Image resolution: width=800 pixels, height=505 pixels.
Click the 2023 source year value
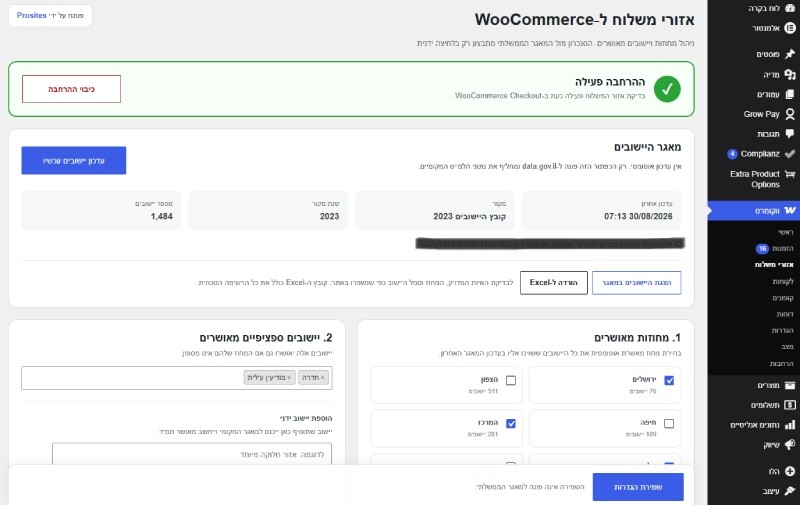pos(329,216)
